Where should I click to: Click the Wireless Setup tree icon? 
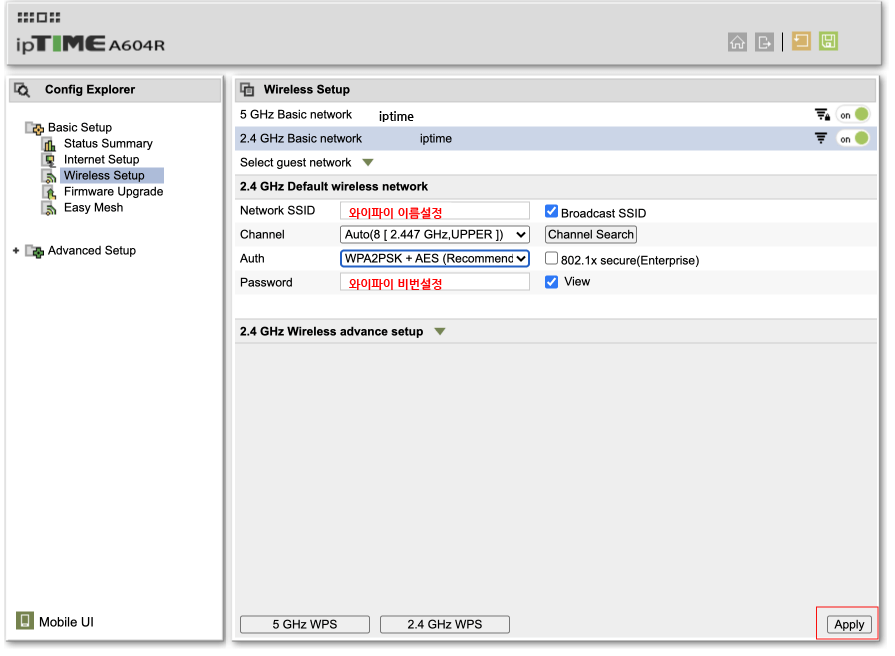(50, 176)
